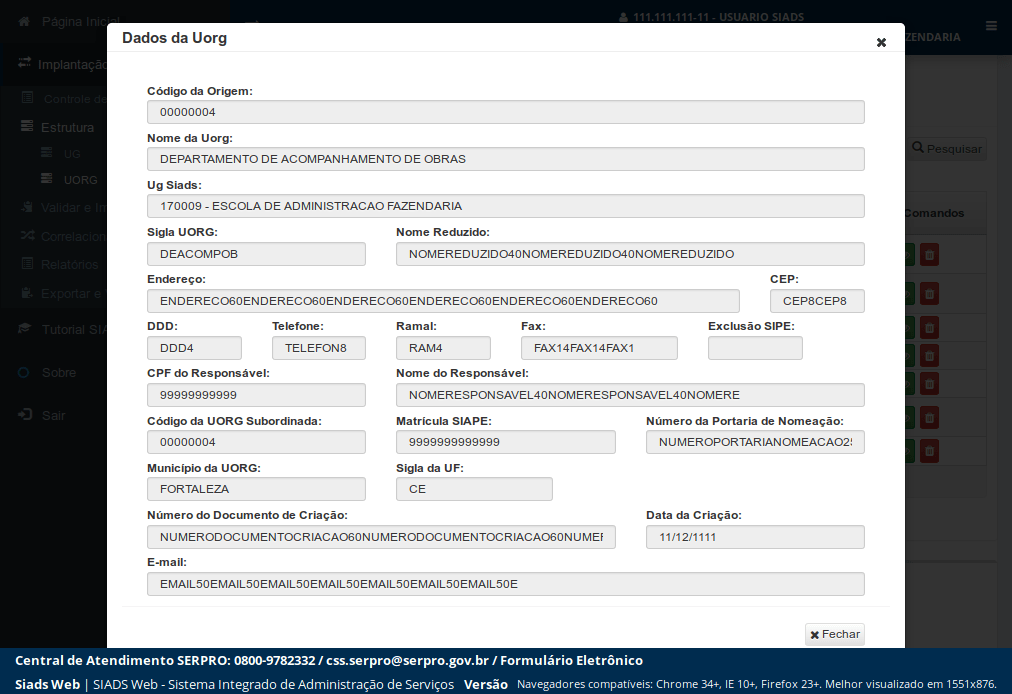
Task: Click the E-mail field
Action: click(x=505, y=584)
